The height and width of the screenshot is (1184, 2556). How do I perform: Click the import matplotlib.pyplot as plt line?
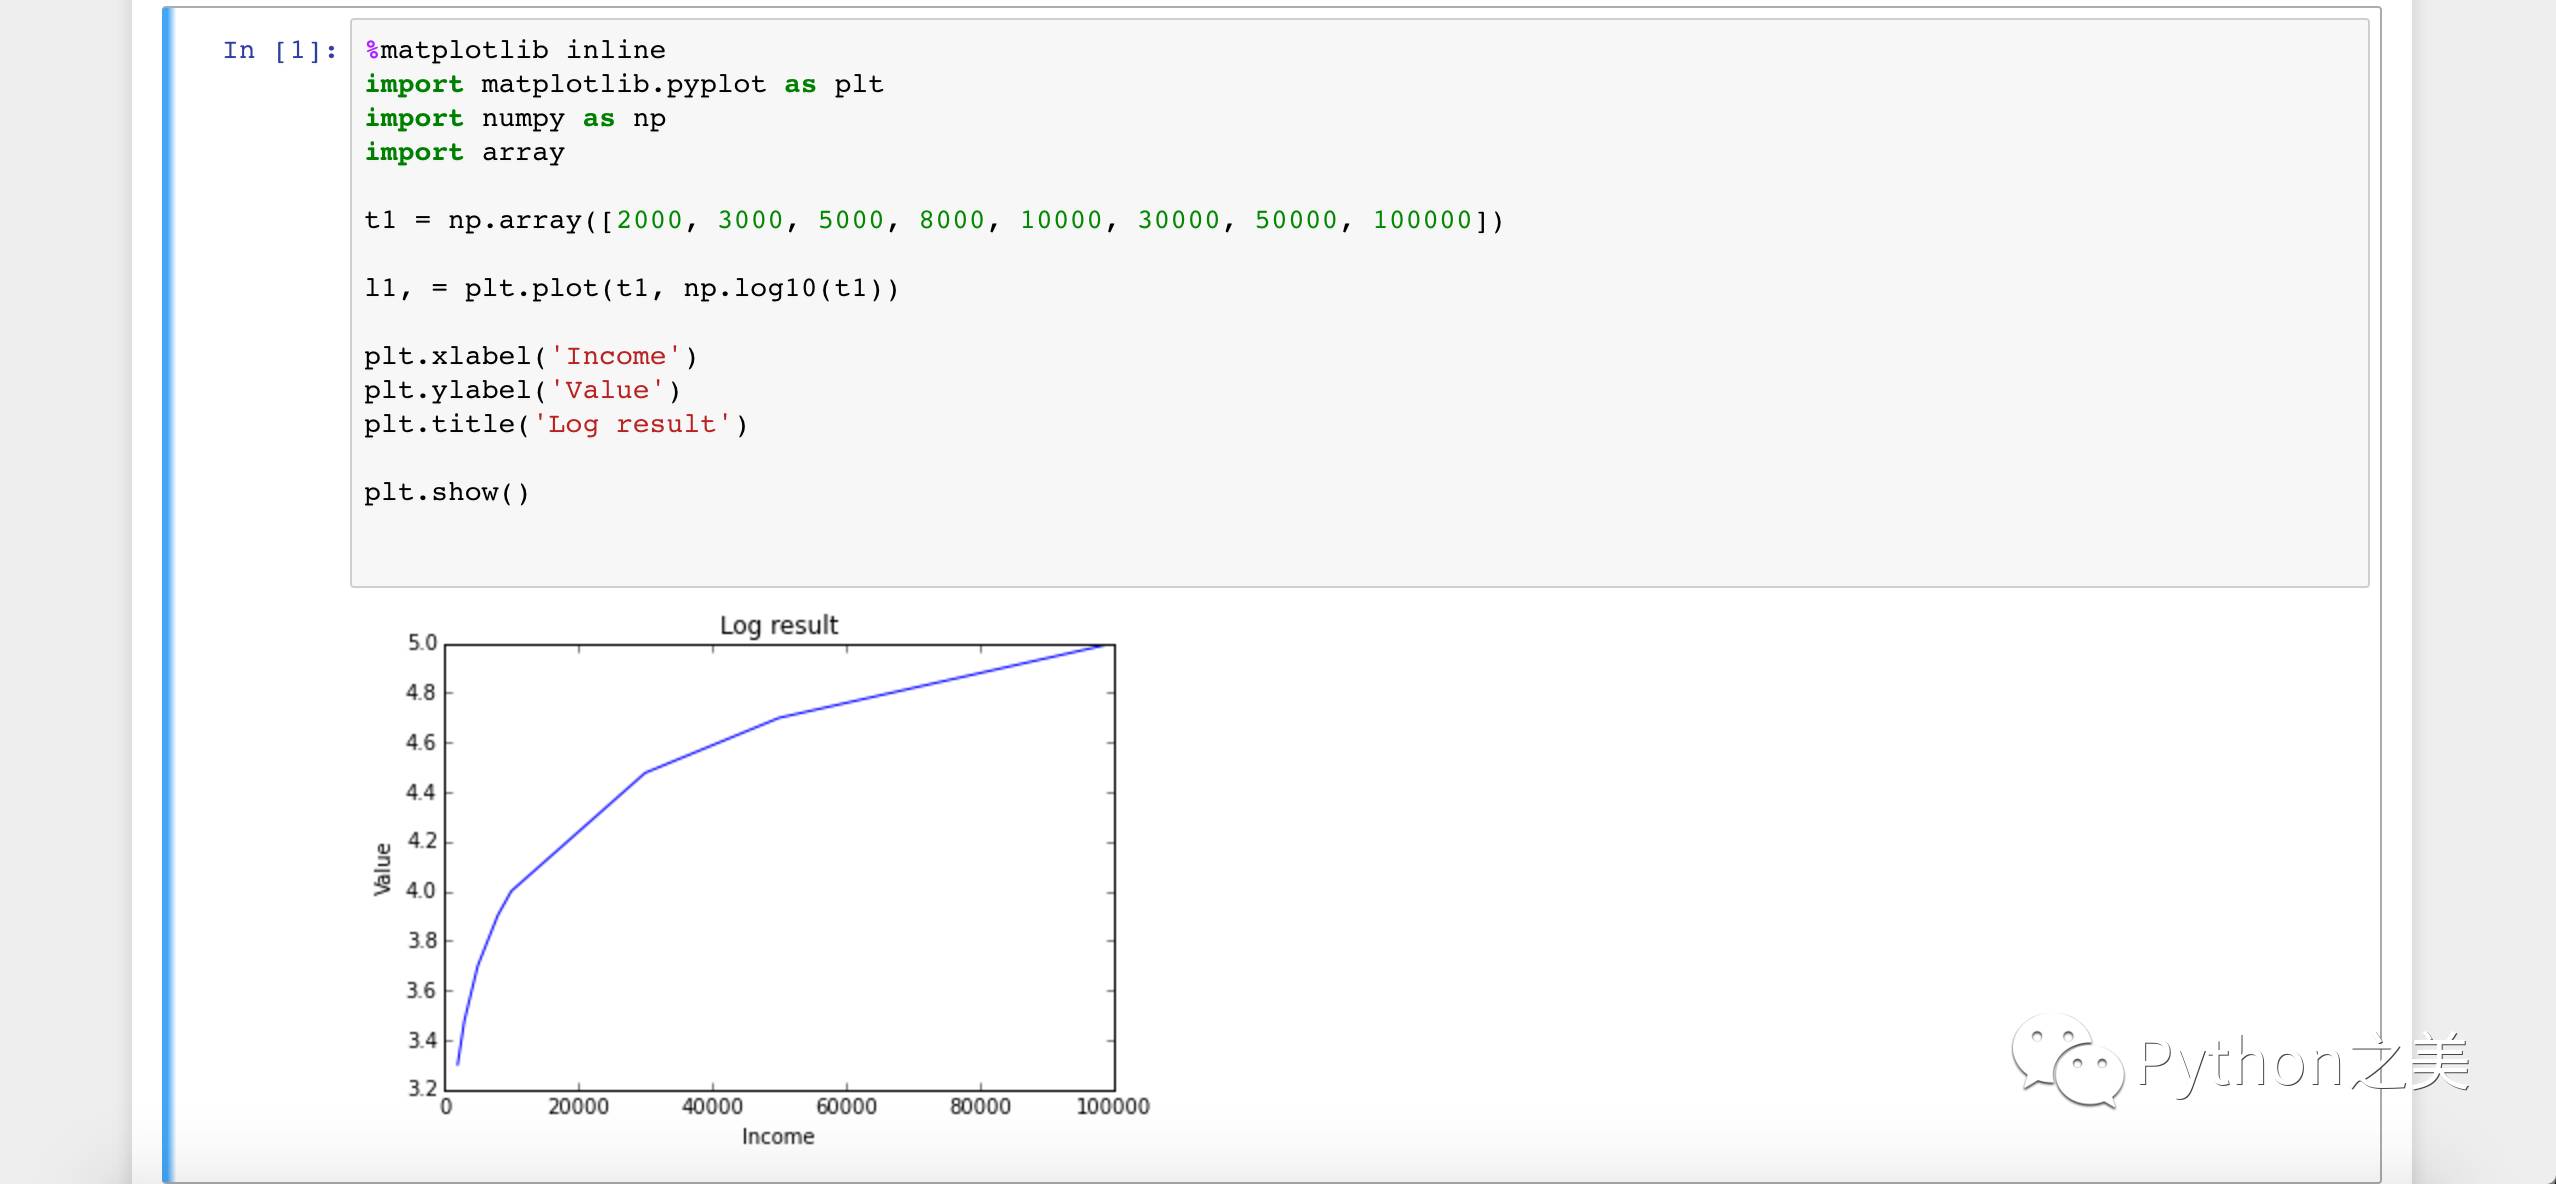click(x=624, y=84)
